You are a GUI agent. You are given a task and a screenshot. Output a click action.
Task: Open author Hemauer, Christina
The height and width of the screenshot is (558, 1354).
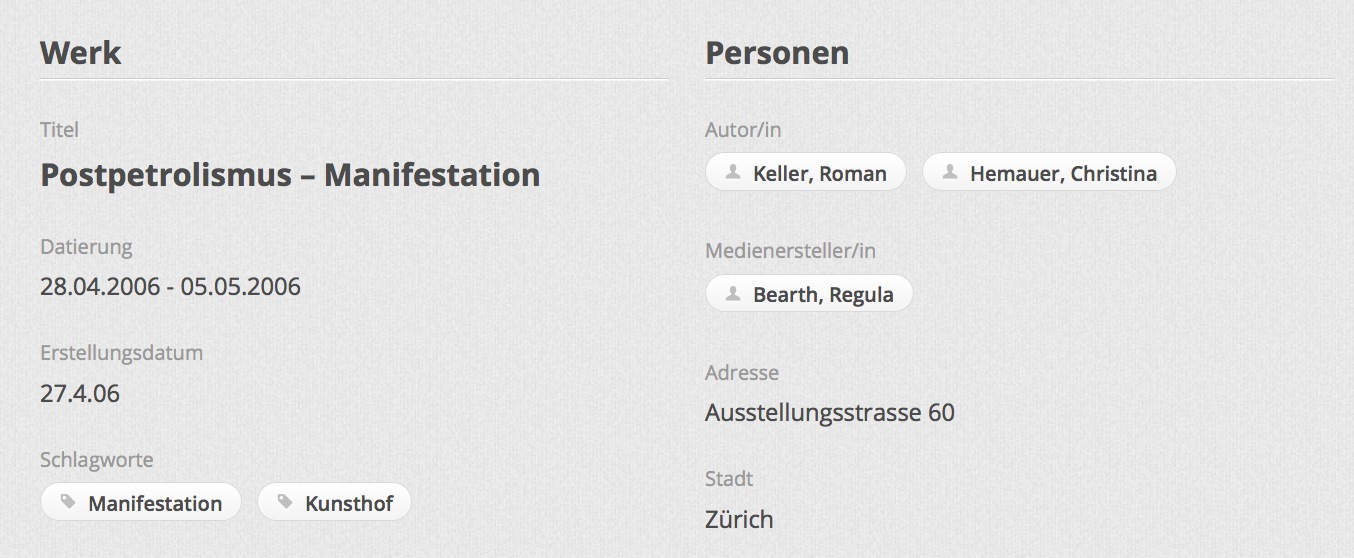1062,173
